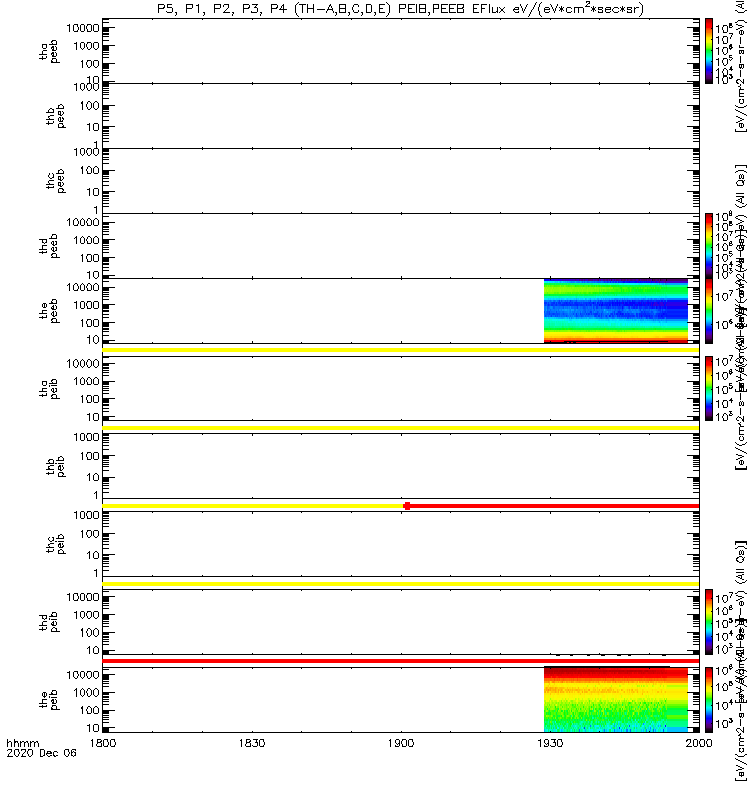Click the 100 tick label in 'thb peeb'
The image size is (750, 800).
89,106
